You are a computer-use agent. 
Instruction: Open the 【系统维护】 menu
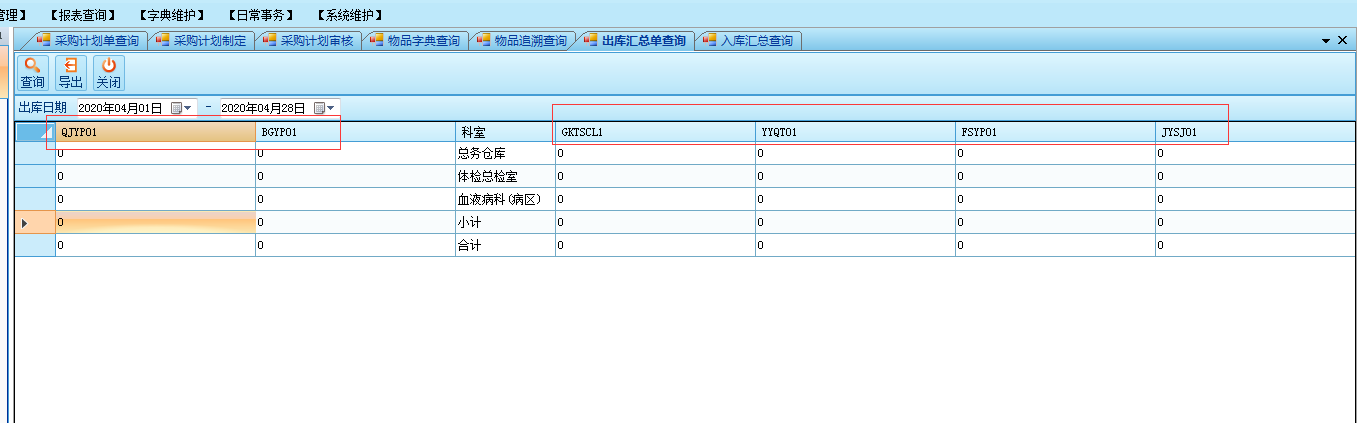pos(350,15)
